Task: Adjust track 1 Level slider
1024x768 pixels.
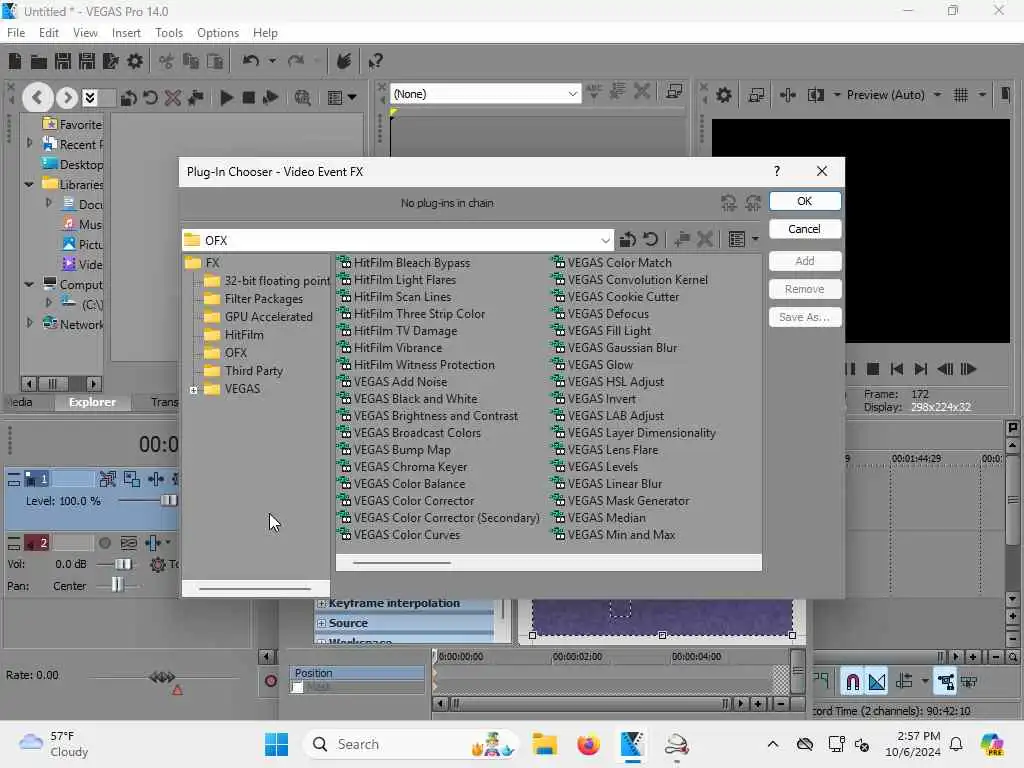Action: pyautogui.click(x=168, y=501)
